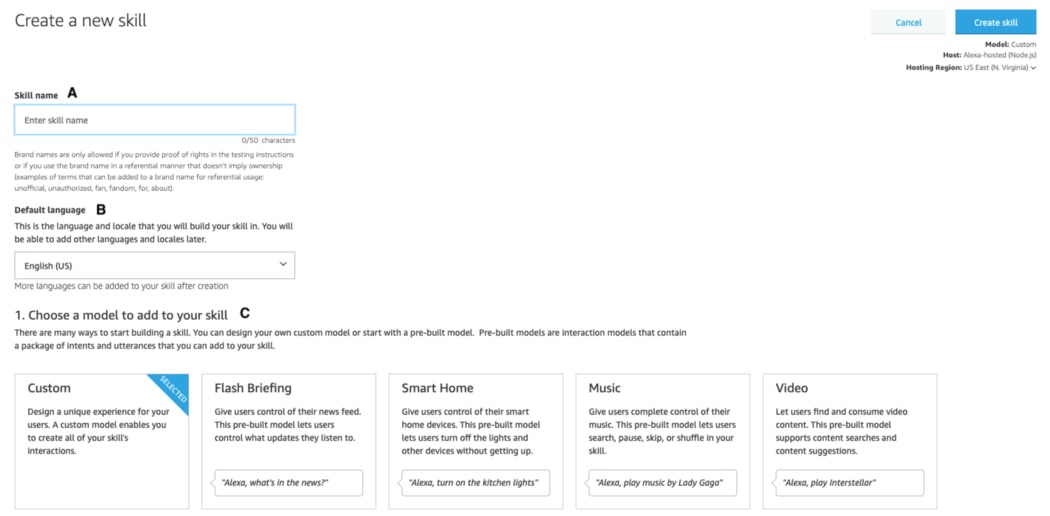Viewport: 1050px width, 516px height.
Task: Click the "Default language" label
Action: (x=50, y=210)
